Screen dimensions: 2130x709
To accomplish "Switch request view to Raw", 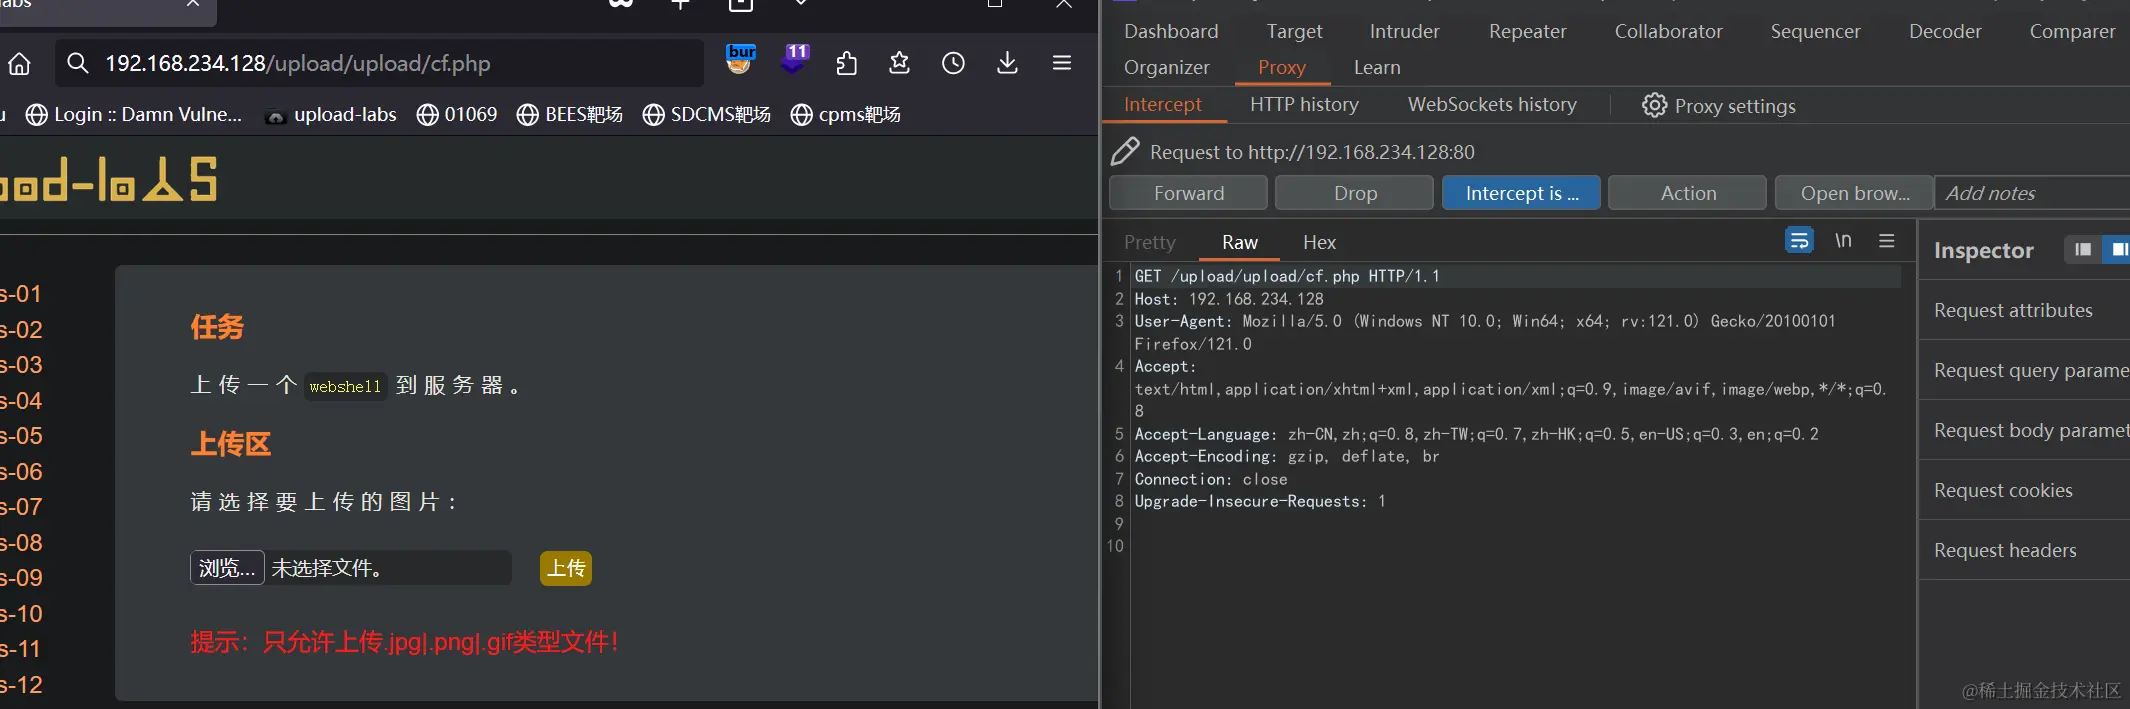I will pyautogui.click(x=1239, y=242).
